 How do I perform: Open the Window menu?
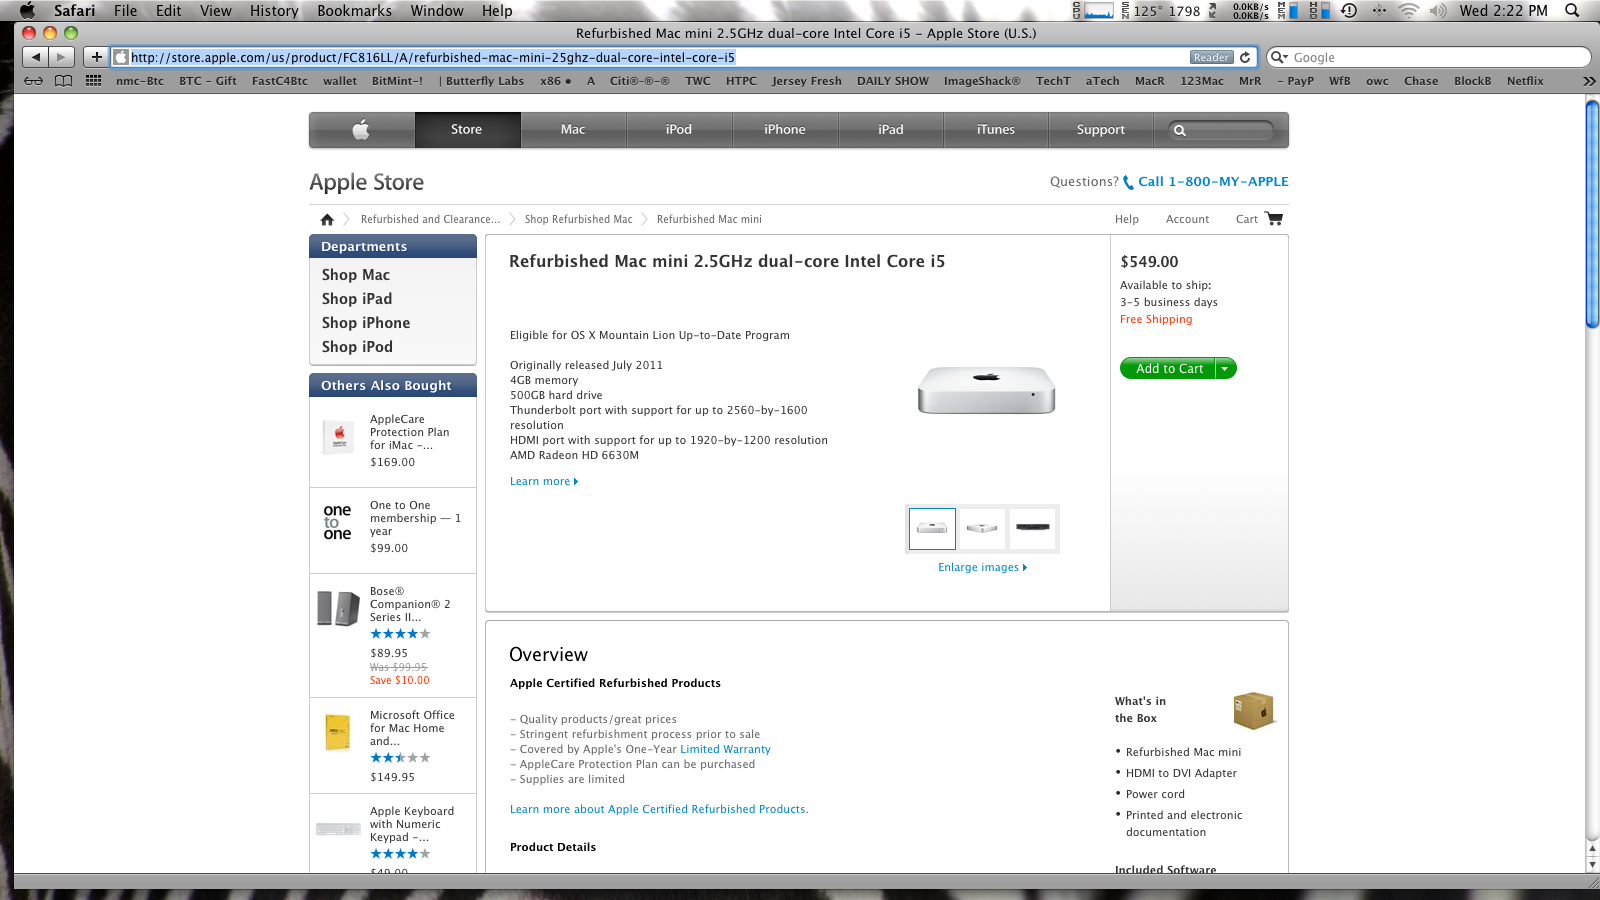coord(437,10)
